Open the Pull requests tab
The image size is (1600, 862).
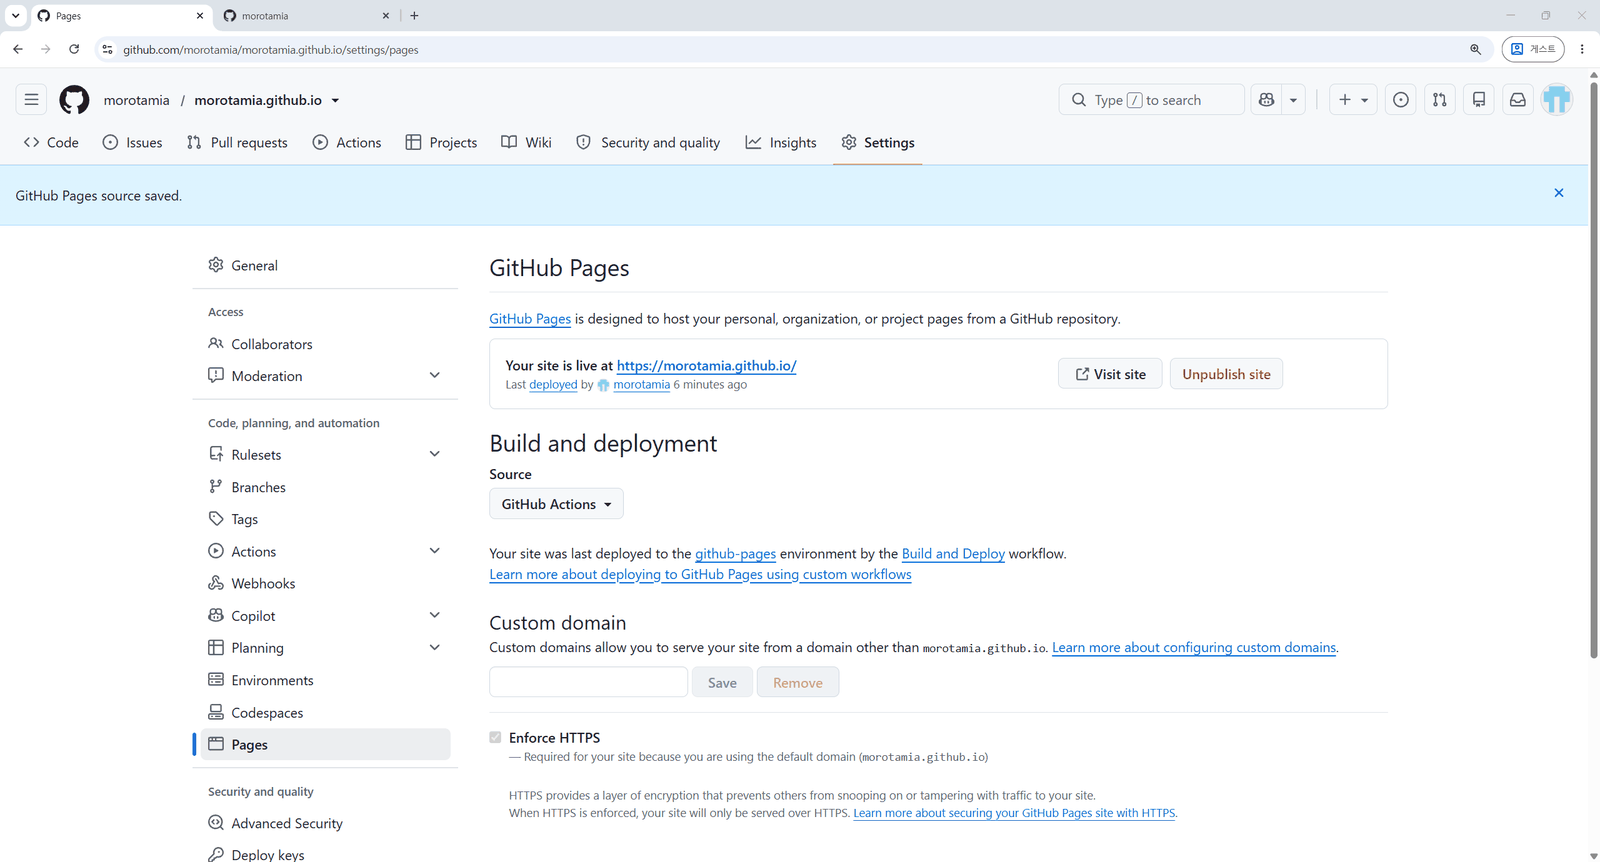coord(237,143)
